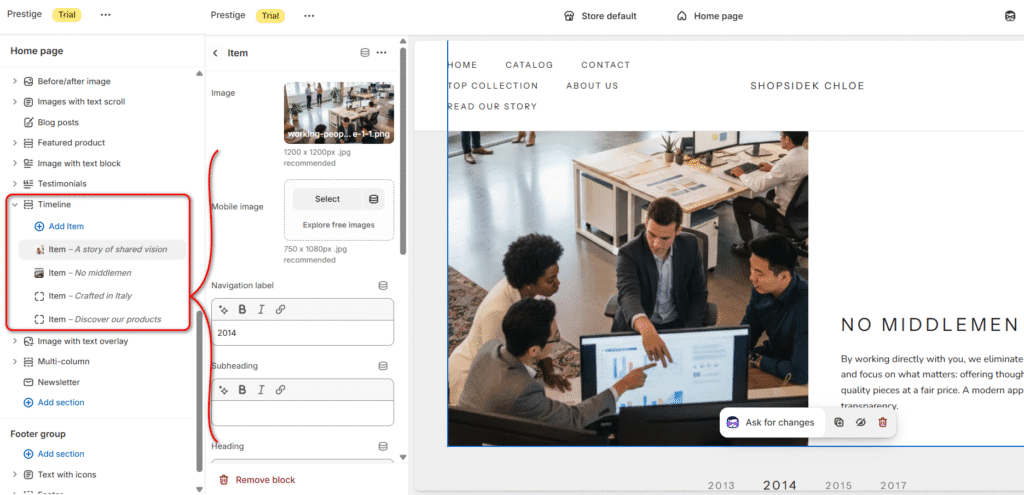This screenshot has height=495, width=1024.
Task: Open the Home page selector in top bar
Action: click(x=709, y=16)
